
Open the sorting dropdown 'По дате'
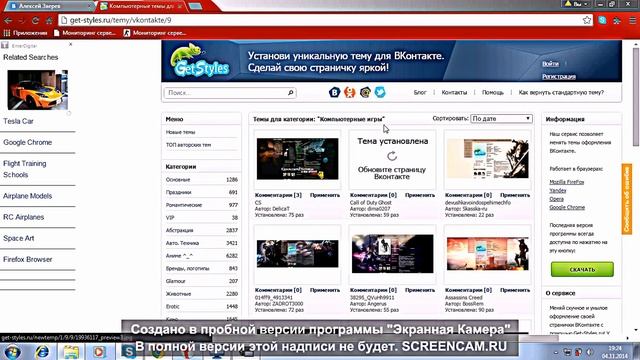pyautogui.click(x=501, y=118)
